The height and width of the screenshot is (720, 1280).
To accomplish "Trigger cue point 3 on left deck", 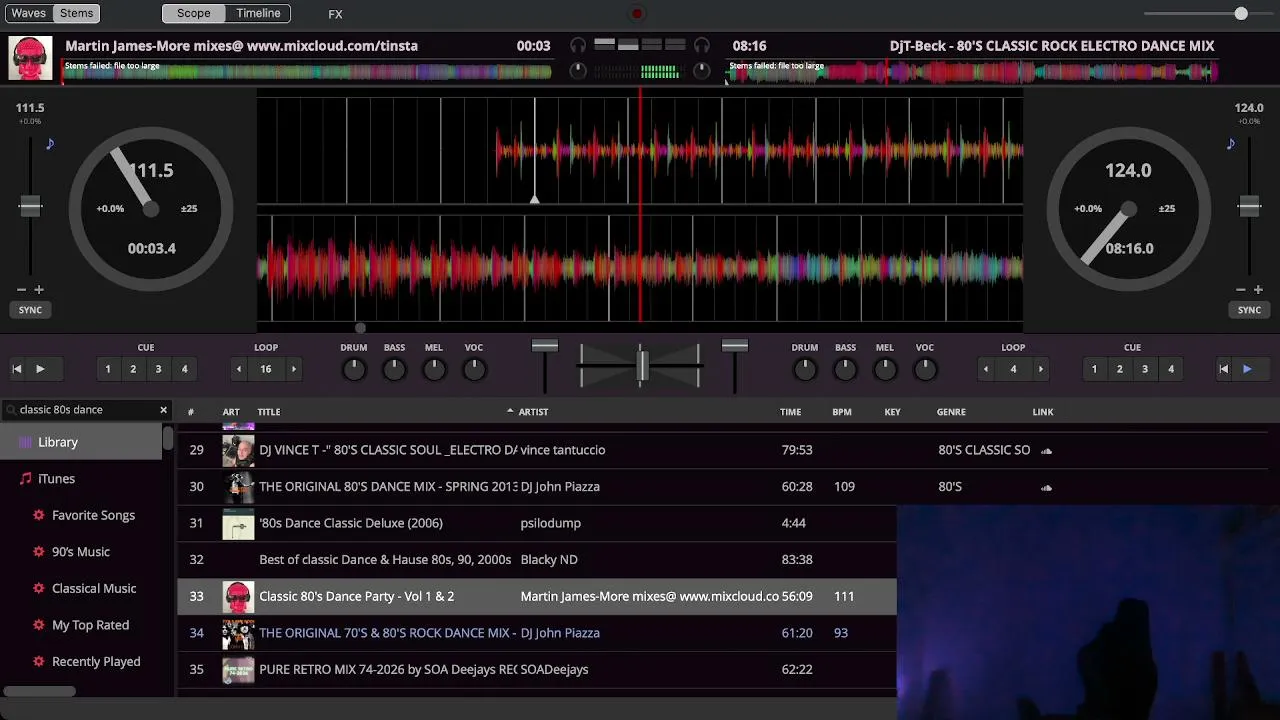I will pyautogui.click(x=158, y=369).
